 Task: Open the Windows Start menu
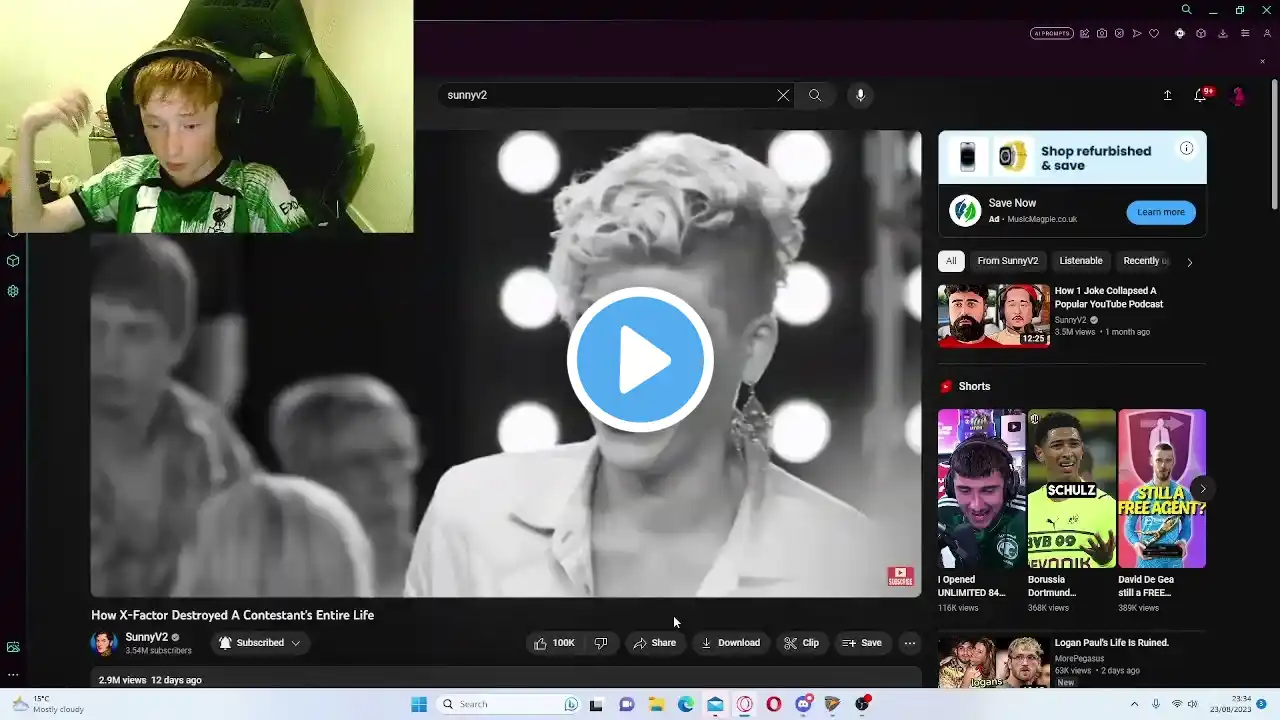click(419, 704)
